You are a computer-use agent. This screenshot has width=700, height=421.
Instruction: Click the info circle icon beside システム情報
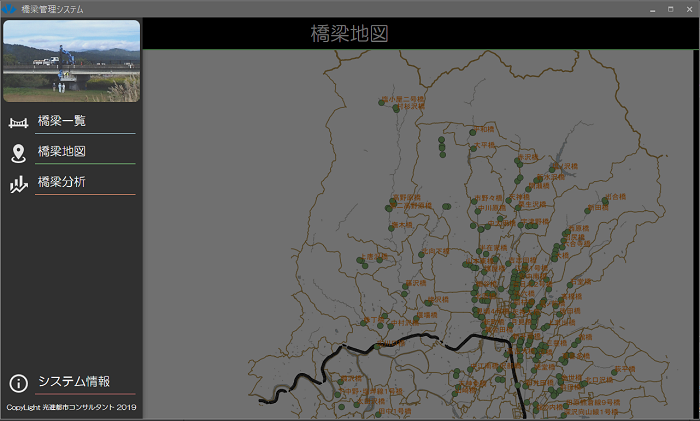point(18,383)
